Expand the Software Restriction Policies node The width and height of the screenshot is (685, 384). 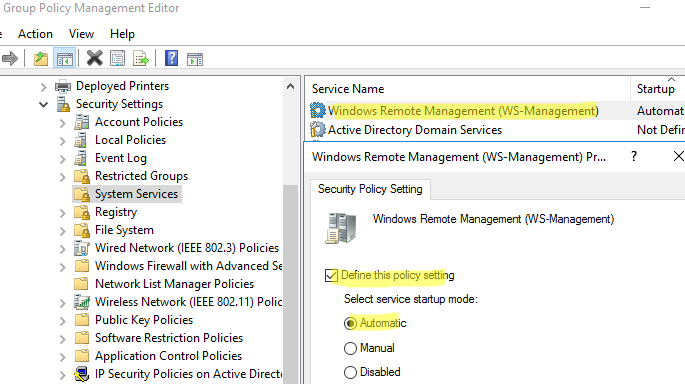62,339
